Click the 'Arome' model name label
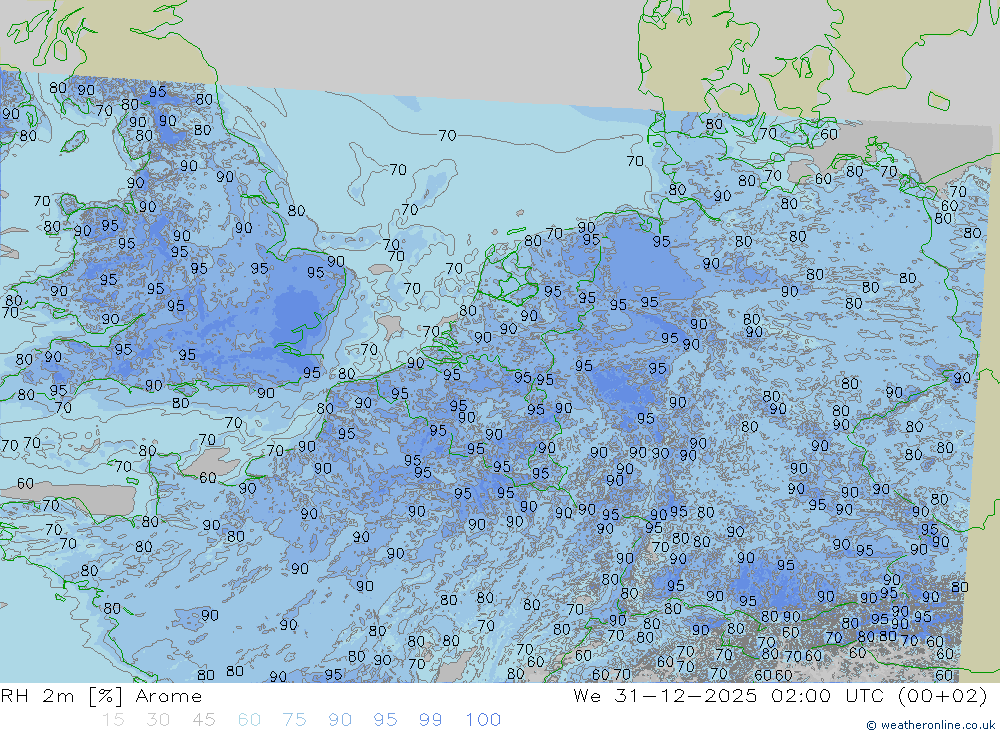This screenshot has width=1000, height=733. pyautogui.click(x=169, y=696)
